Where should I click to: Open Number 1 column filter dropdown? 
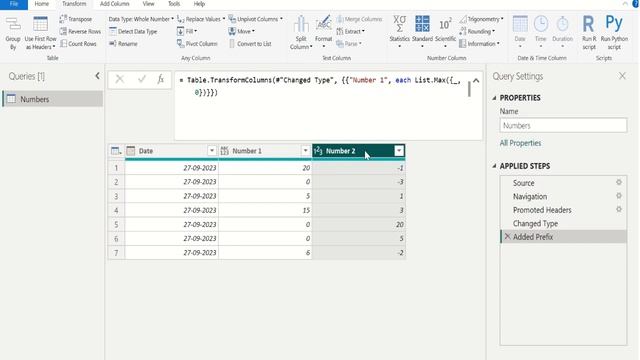(305, 151)
